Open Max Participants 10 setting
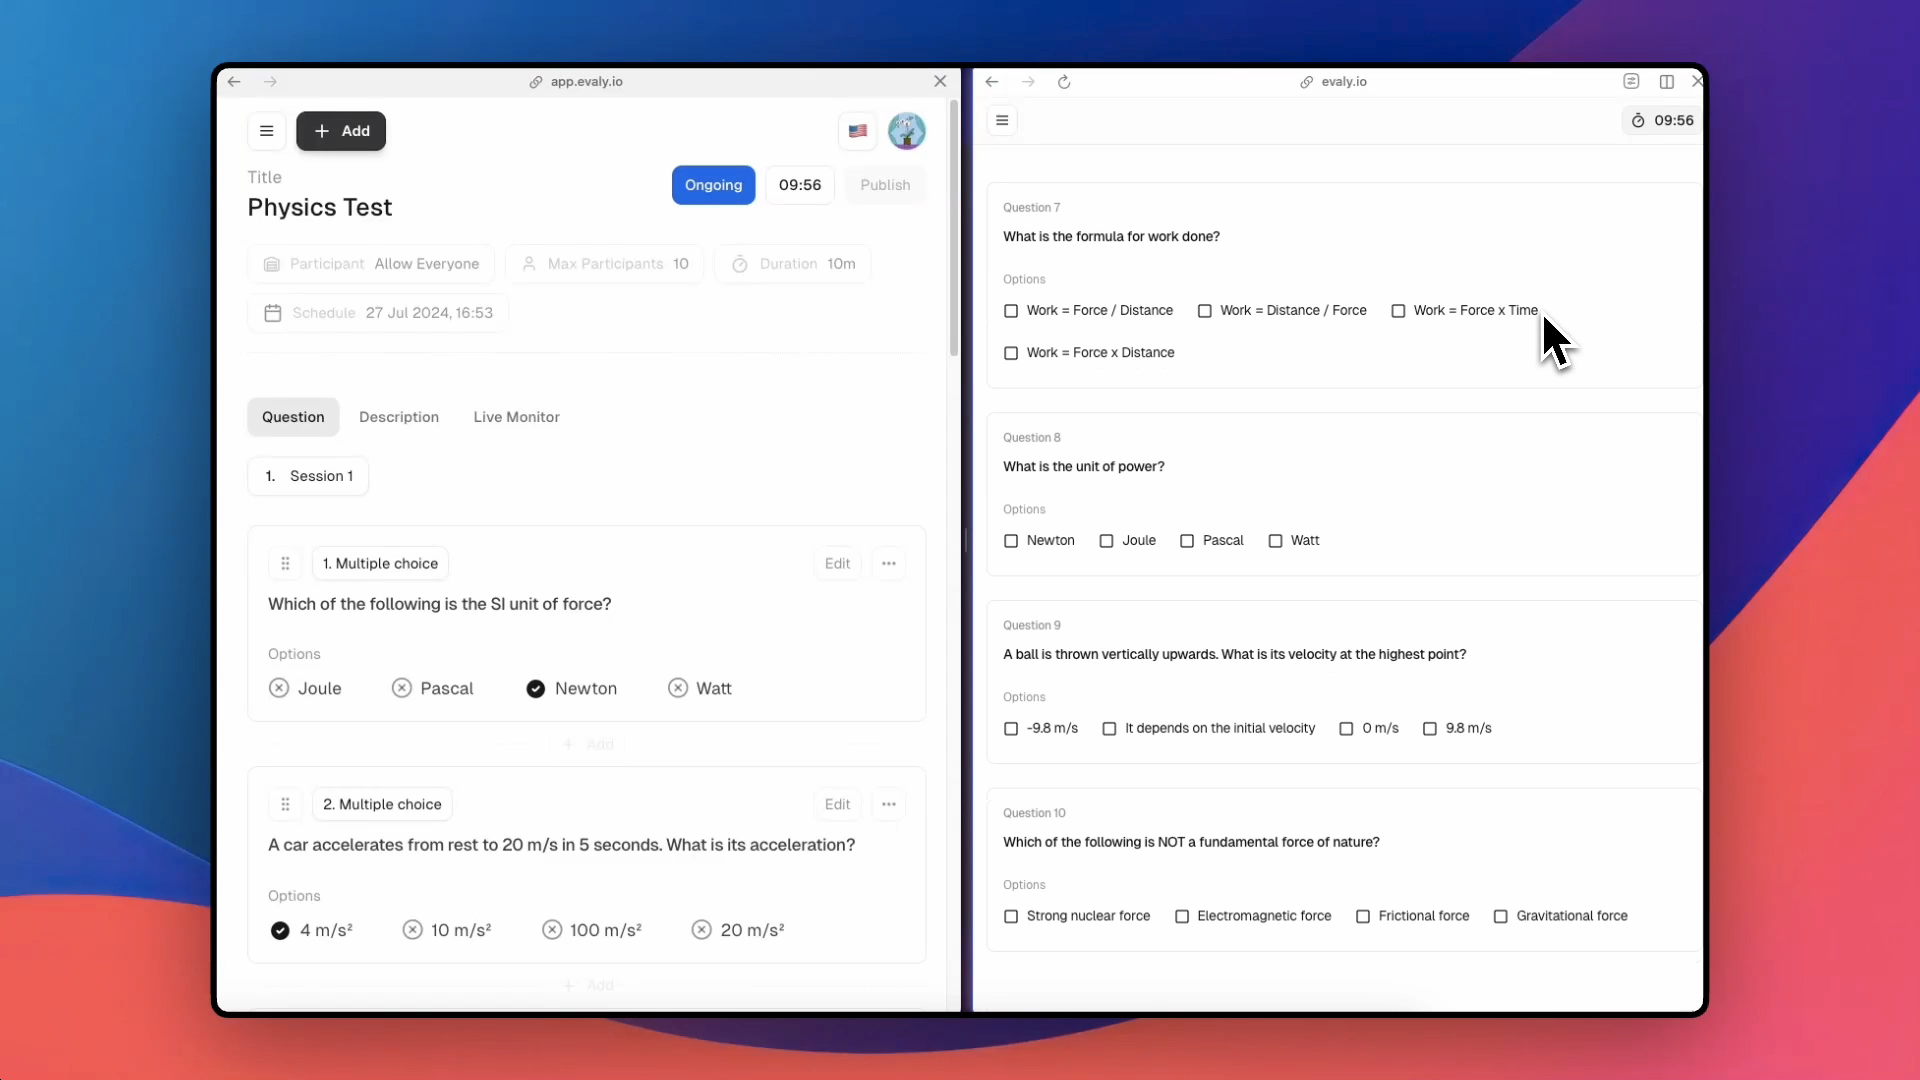Viewport: 1920px width, 1080px height. point(605,264)
